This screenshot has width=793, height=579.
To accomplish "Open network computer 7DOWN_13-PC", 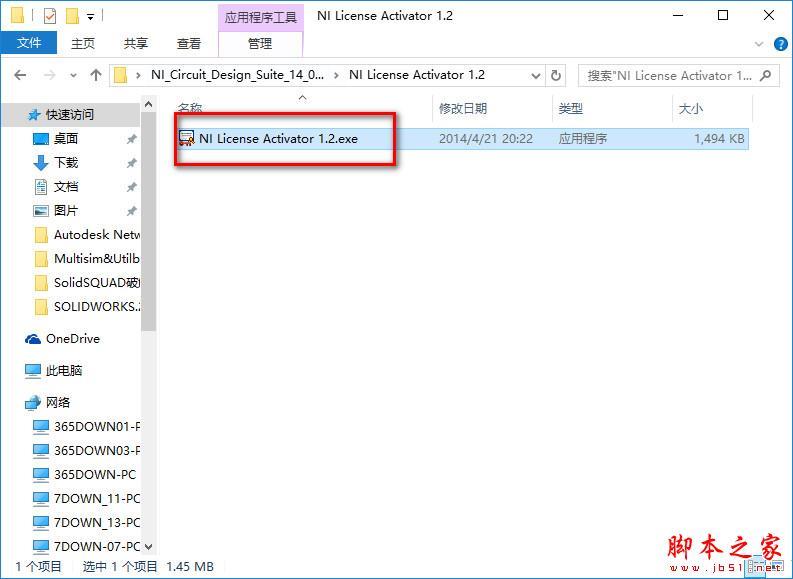I will point(86,522).
